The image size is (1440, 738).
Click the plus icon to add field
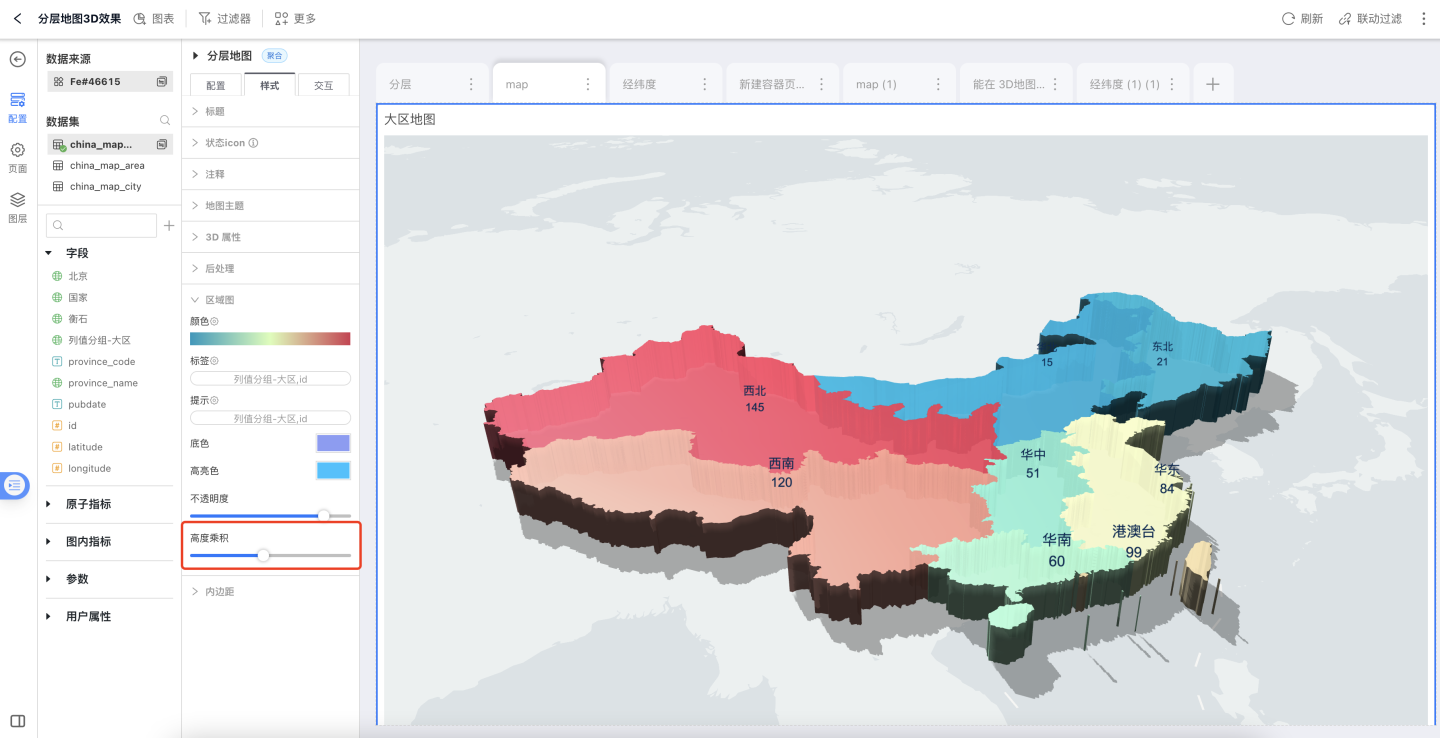[x=169, y=226]
